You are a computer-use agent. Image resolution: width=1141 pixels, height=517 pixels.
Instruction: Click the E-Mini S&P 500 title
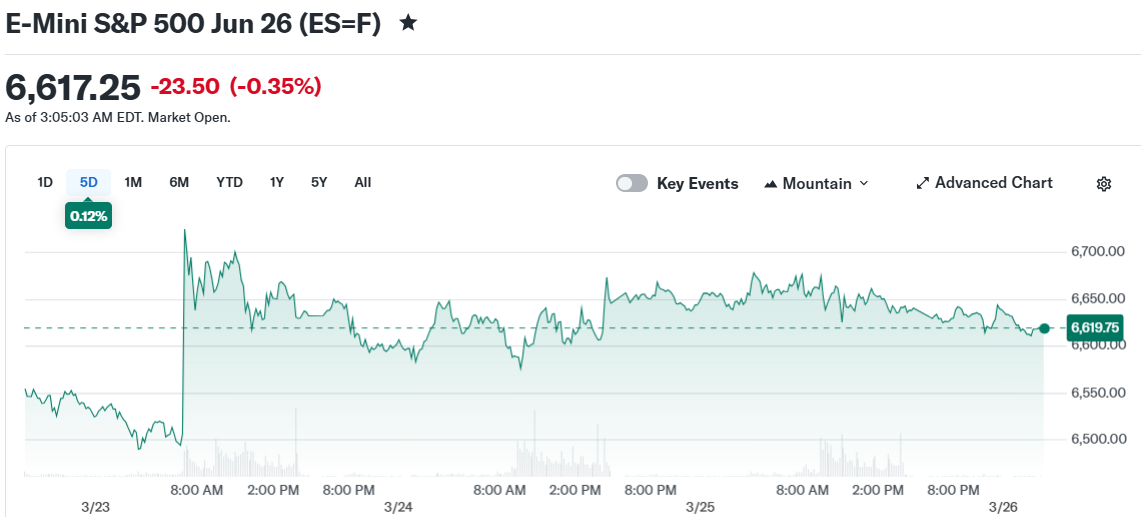[x=193, y=23]
